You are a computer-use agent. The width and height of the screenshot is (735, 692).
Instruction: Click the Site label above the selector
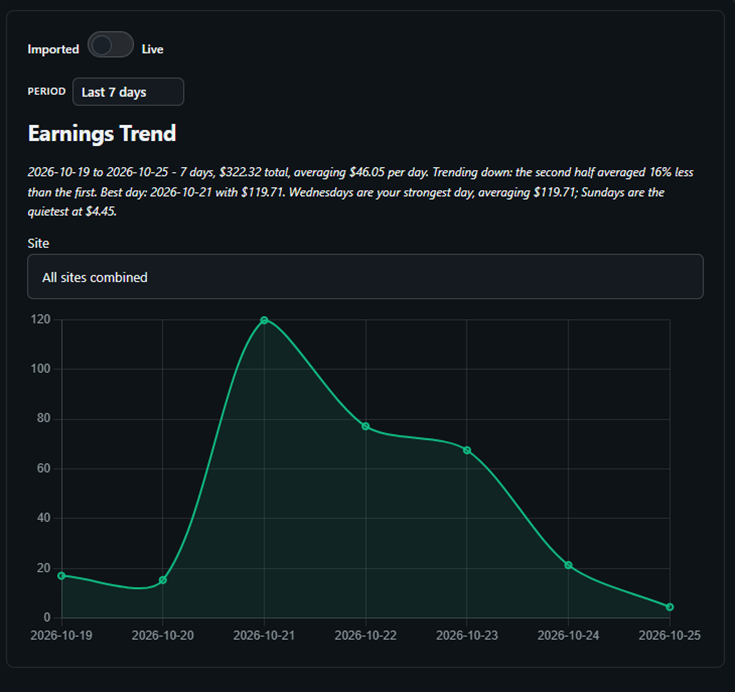(x=38, y=243)
